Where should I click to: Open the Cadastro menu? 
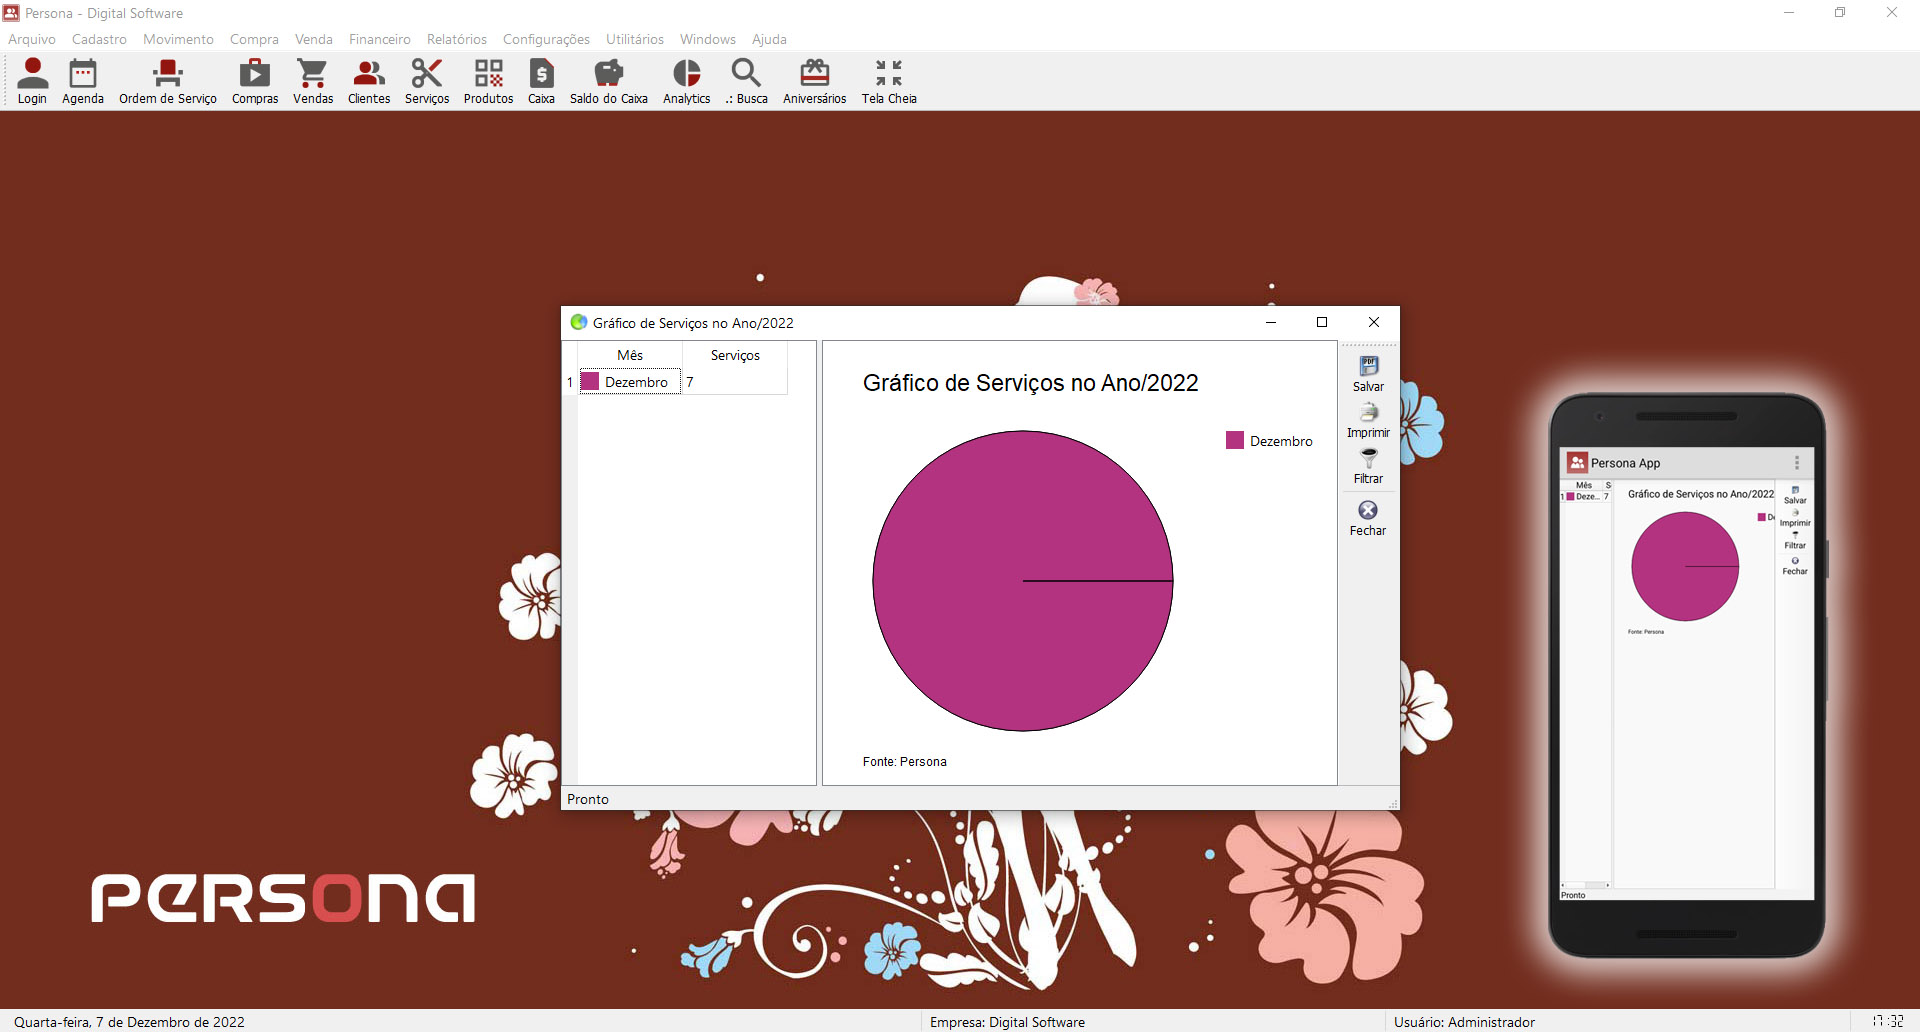pos(99,39)
